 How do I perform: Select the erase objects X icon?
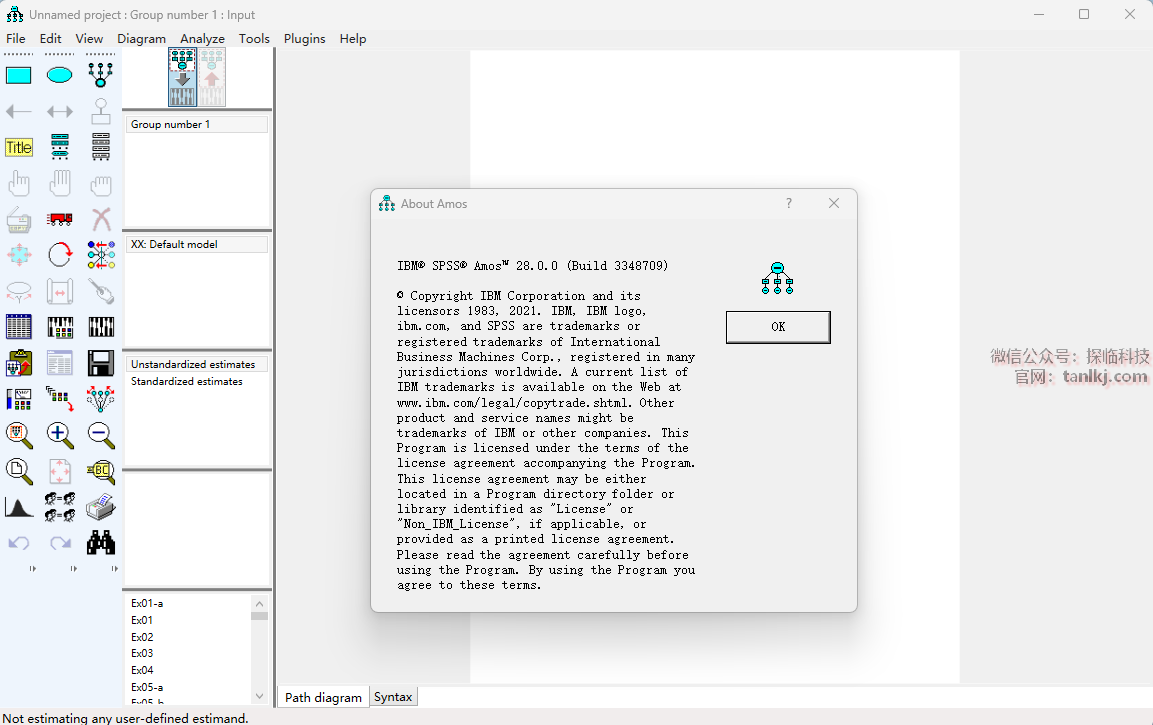point(101,219)
